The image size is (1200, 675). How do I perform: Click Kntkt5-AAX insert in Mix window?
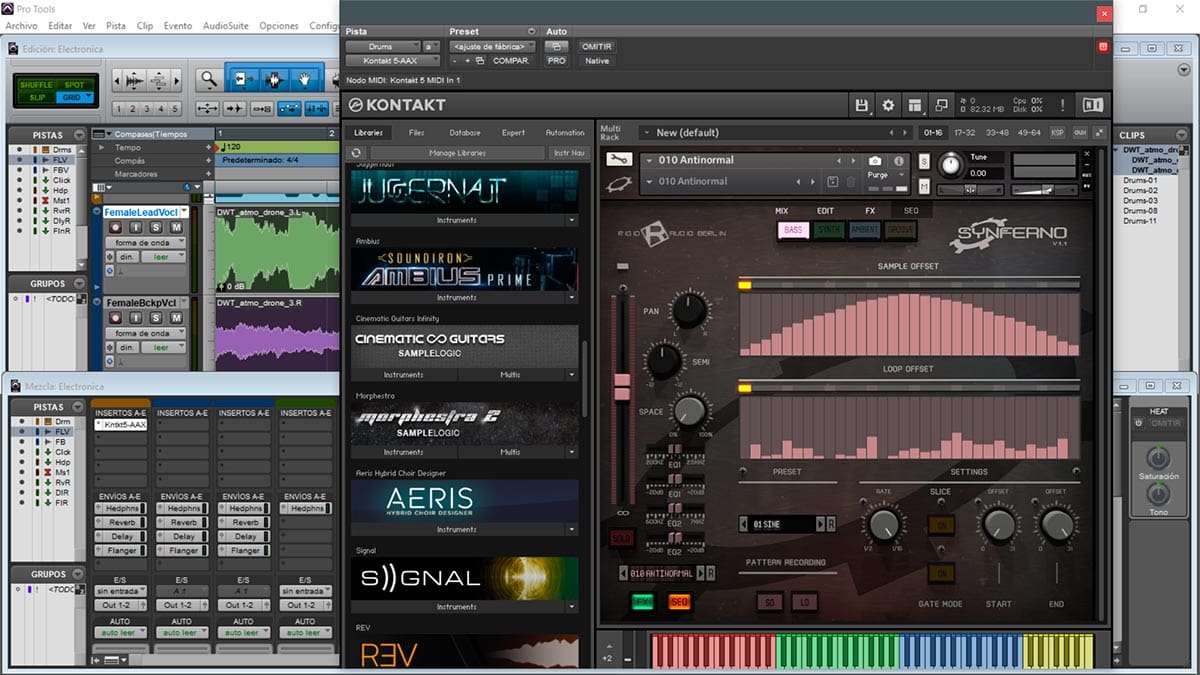point(121,425)
